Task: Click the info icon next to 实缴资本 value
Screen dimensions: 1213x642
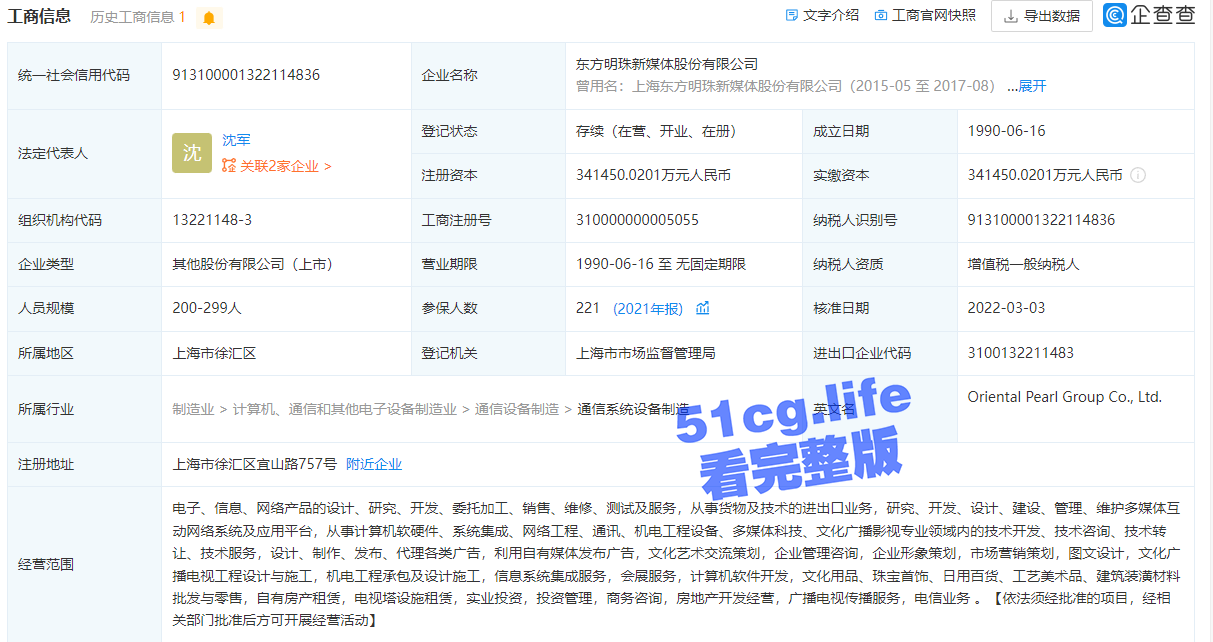Action: click(1138, 175)
